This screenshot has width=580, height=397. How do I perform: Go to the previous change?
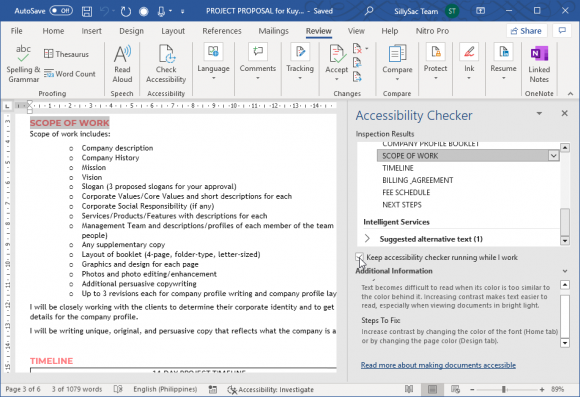(357, 63)
